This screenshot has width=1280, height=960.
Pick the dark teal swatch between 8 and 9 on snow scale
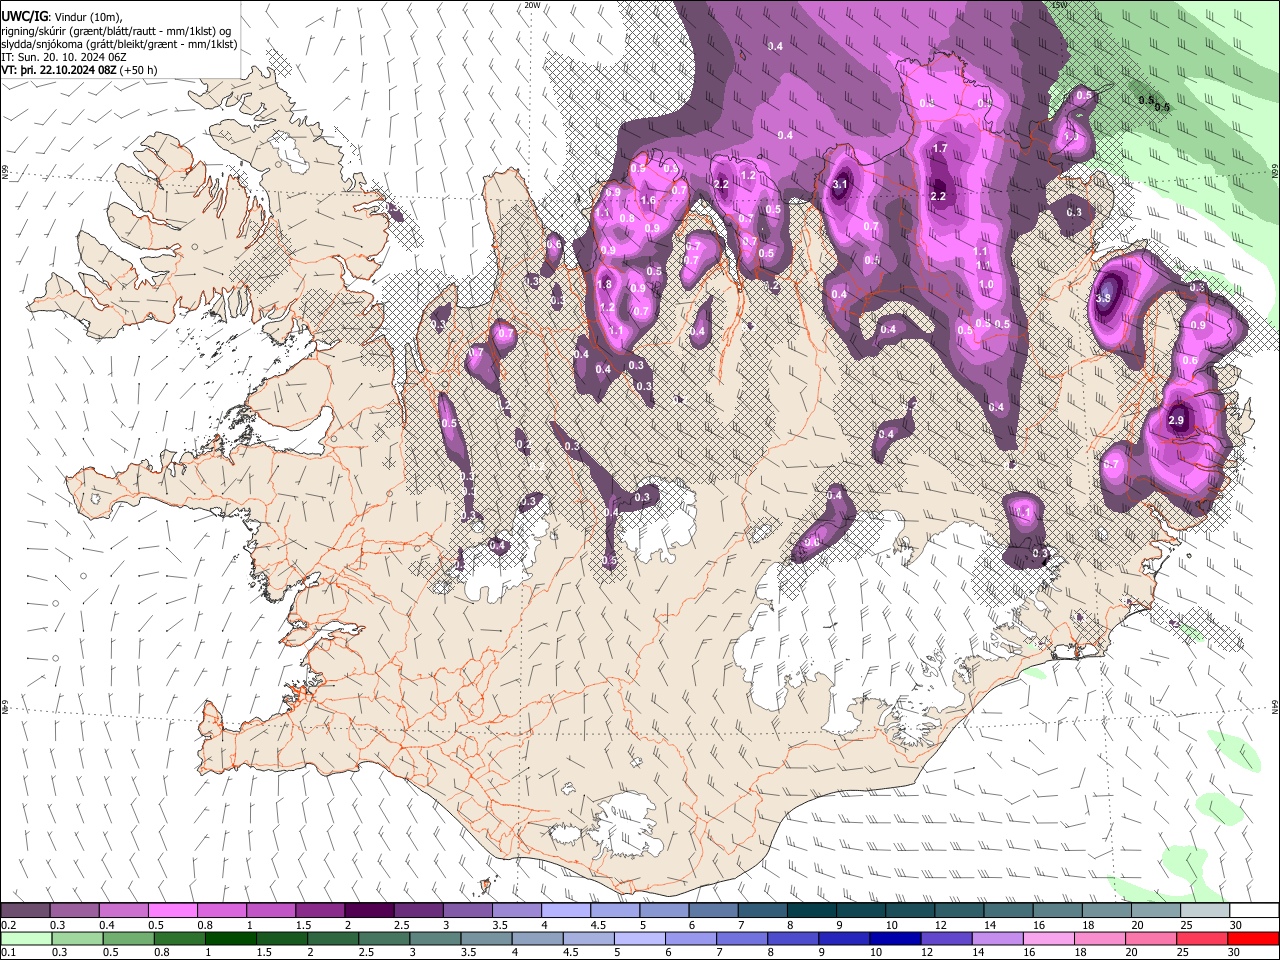pos(811,911)
